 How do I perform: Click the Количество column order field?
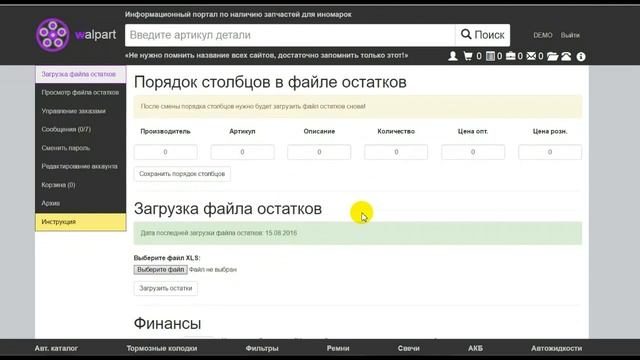(396, 152)
